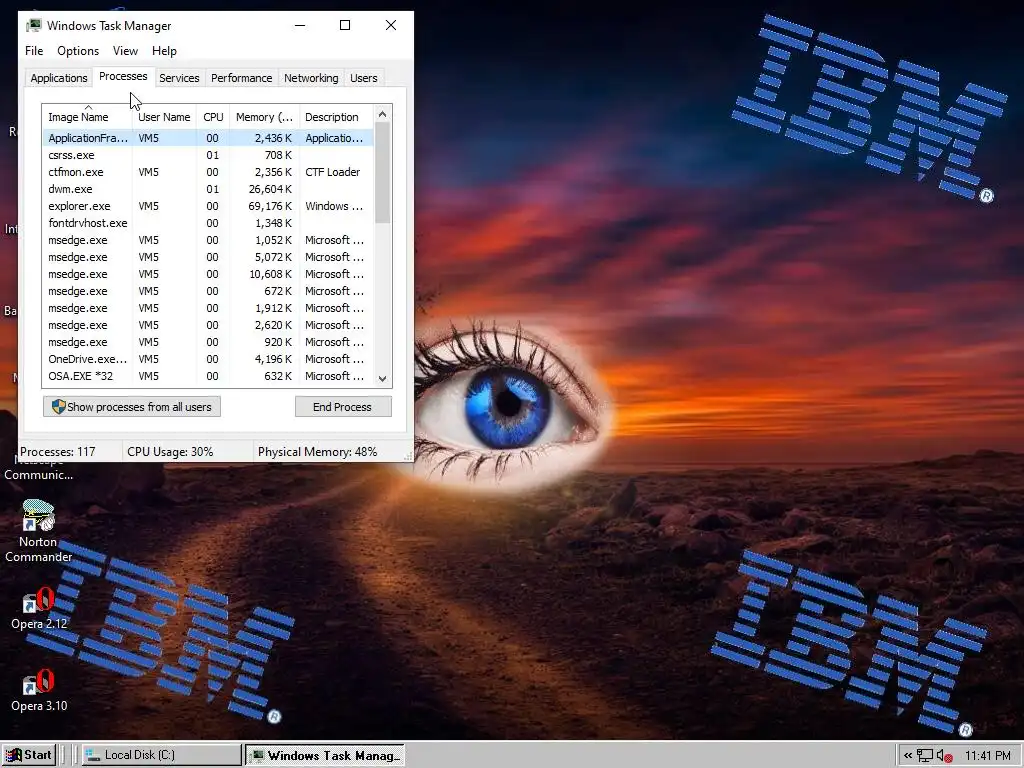1024x768 pixels.
Task: Sort by the User Name column header
Action: 164,117
